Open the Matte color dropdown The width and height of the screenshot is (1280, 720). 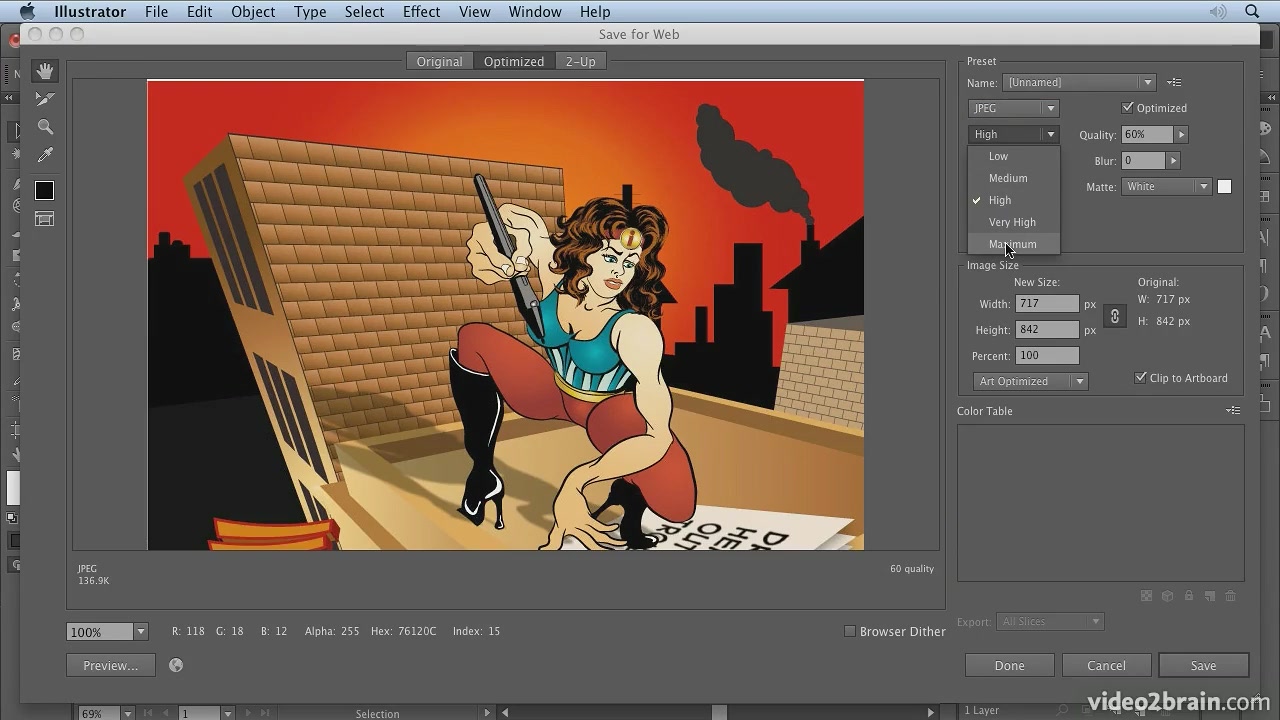pos(1167,186)
